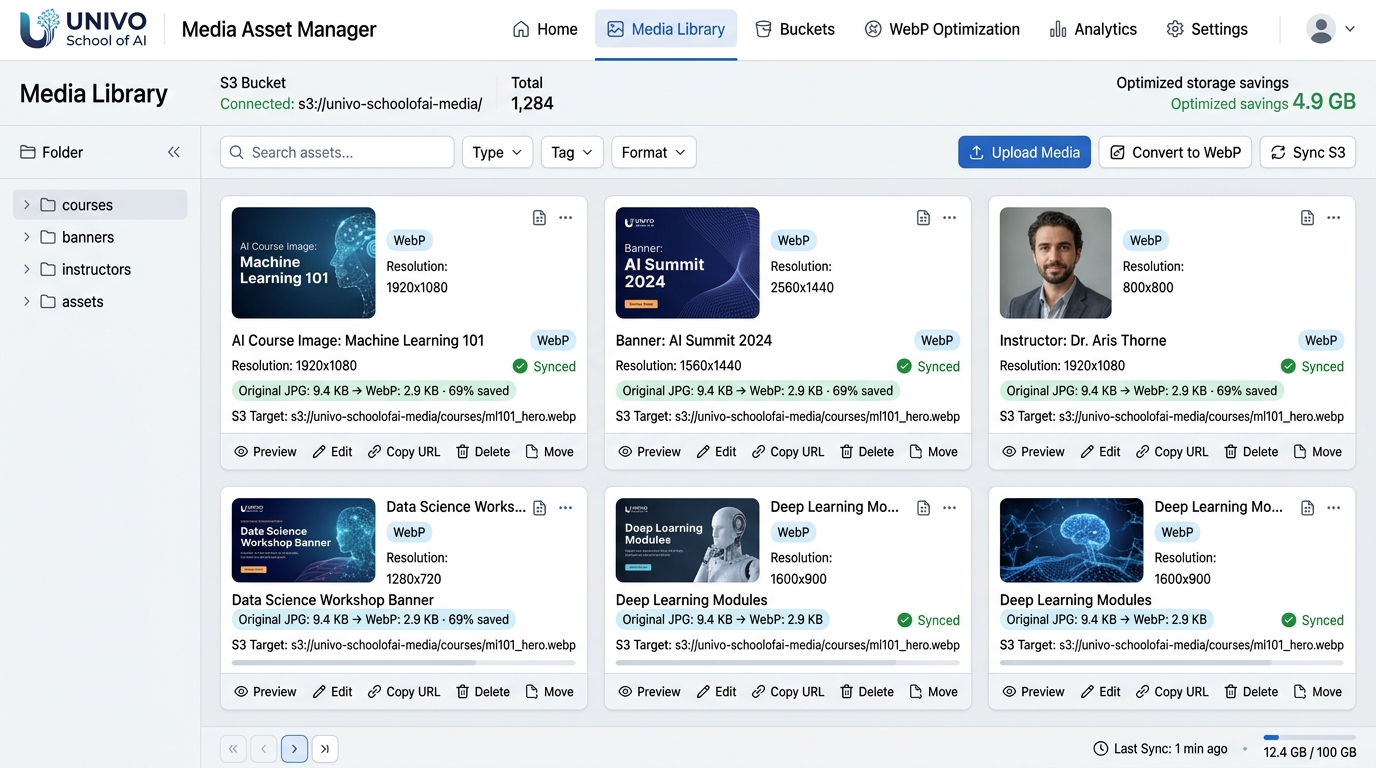
Task: Go to the next page of assets
Action: [294, 748]
